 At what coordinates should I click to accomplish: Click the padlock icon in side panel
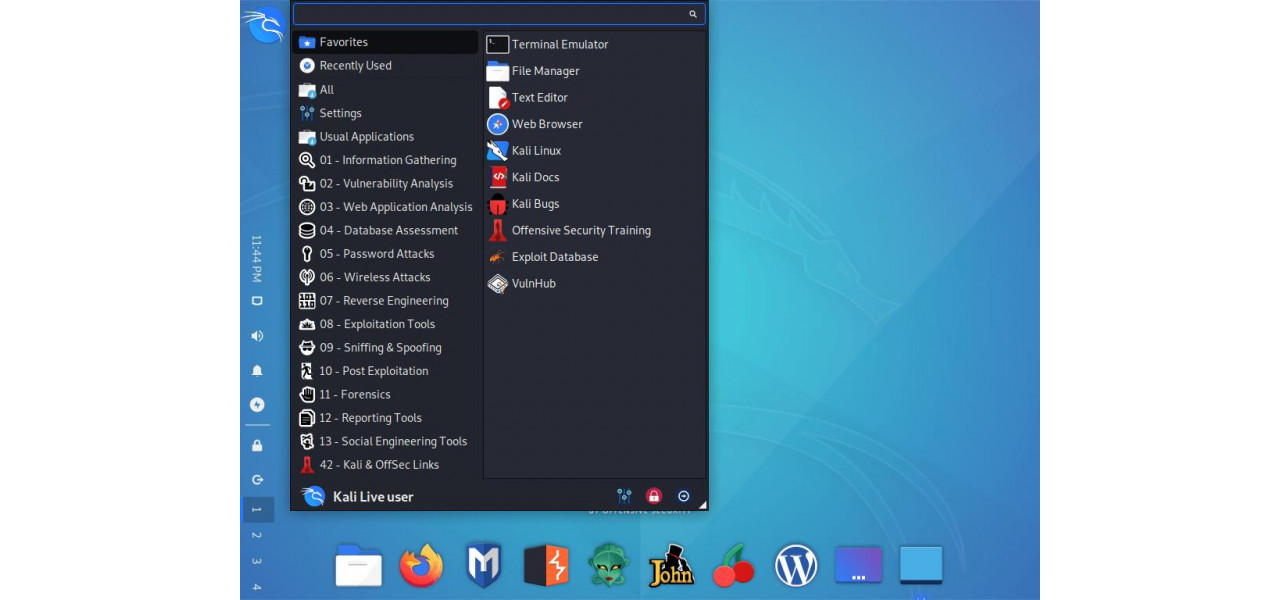[x=257, y=446]
